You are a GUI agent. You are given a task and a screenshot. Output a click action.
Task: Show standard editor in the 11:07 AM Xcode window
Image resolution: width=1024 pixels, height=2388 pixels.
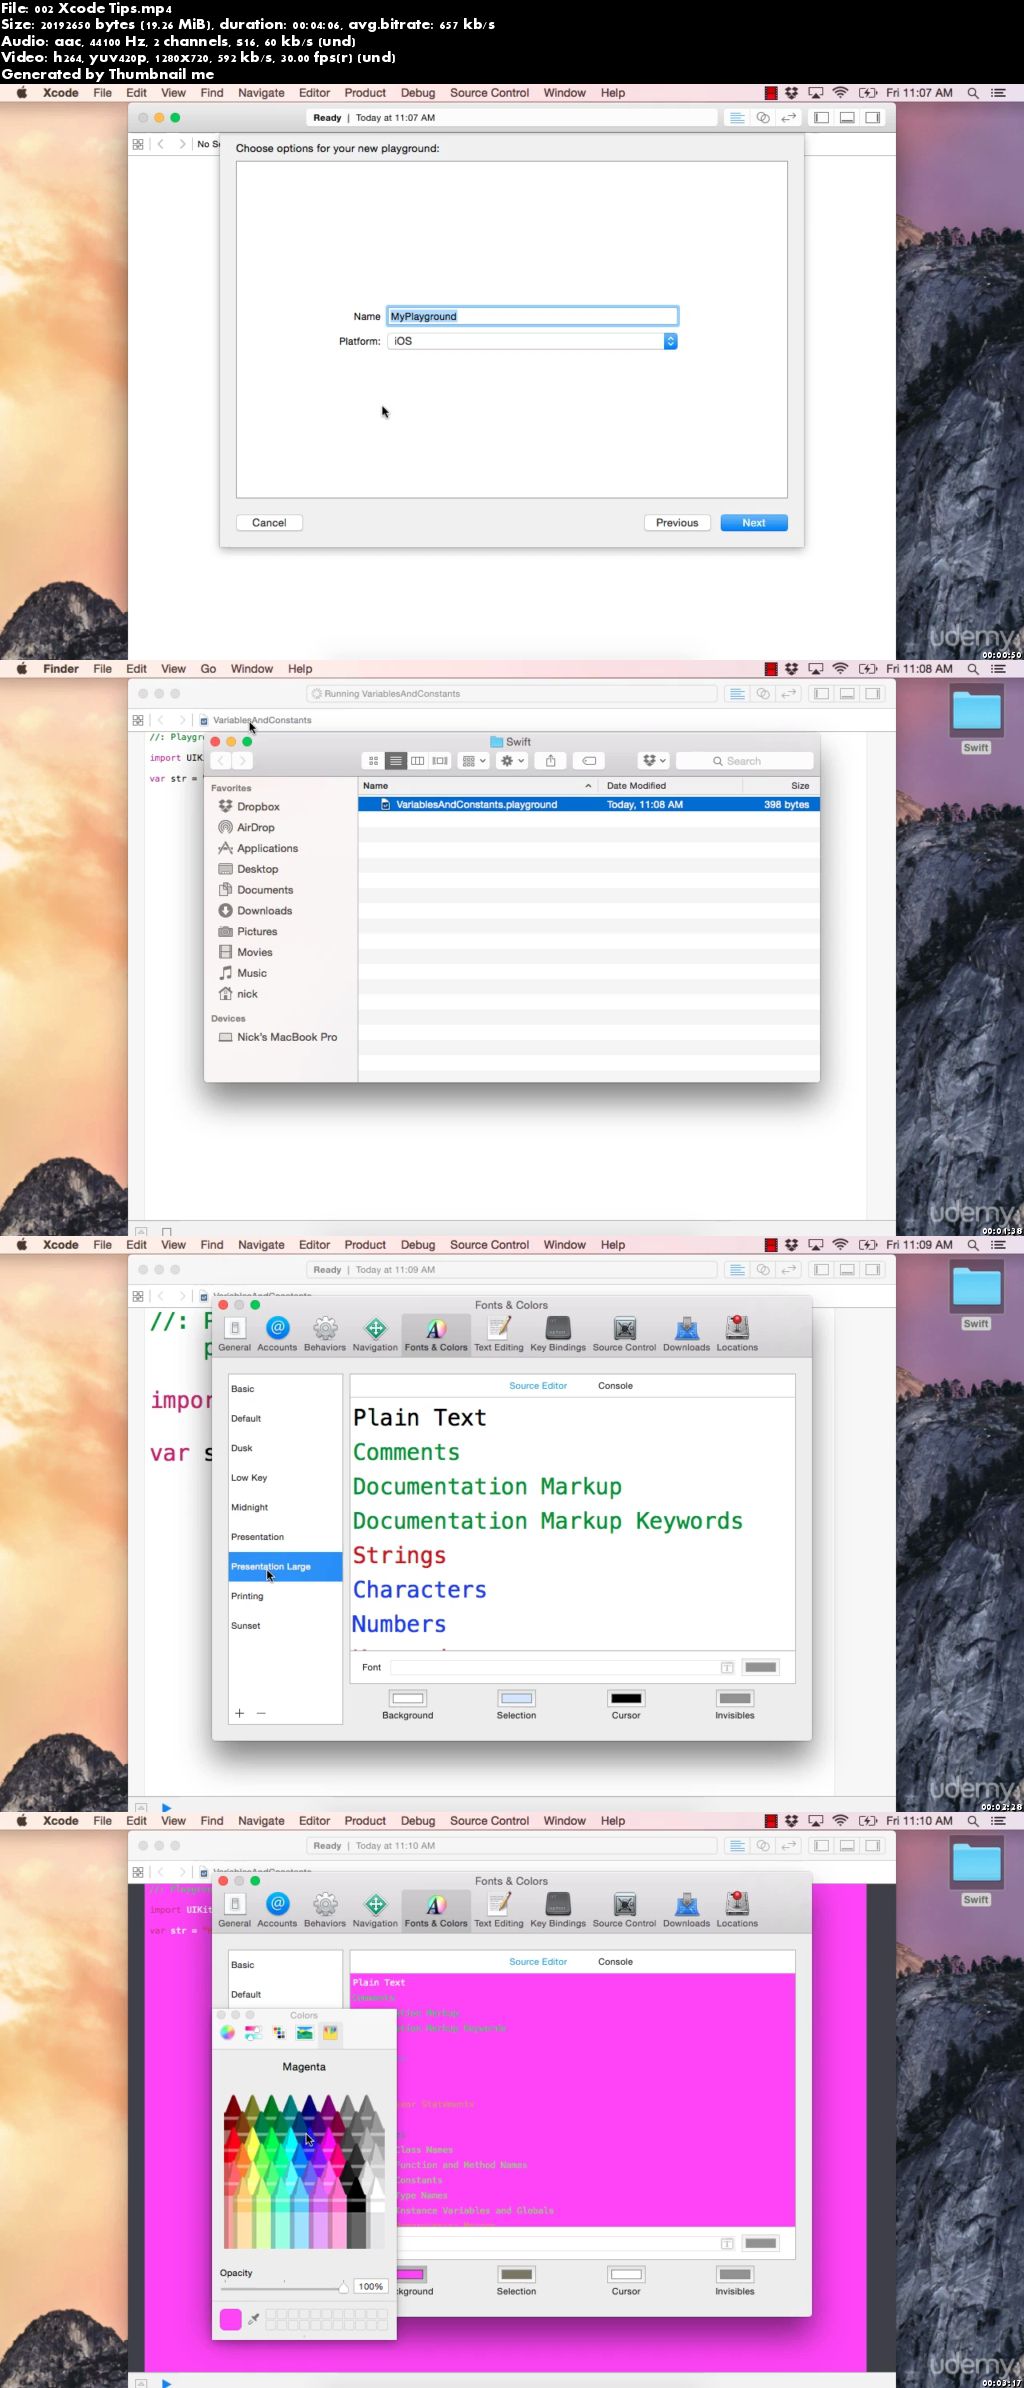737,118
